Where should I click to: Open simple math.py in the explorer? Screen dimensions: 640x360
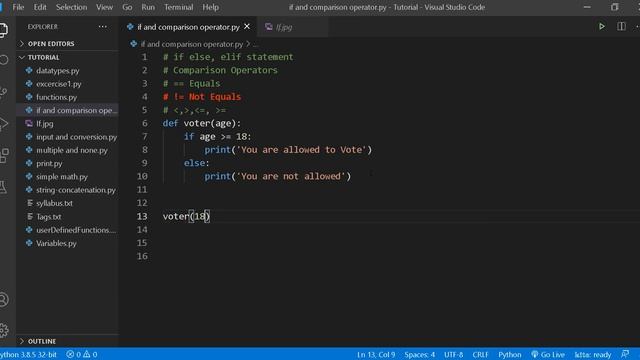coord(67,177)
